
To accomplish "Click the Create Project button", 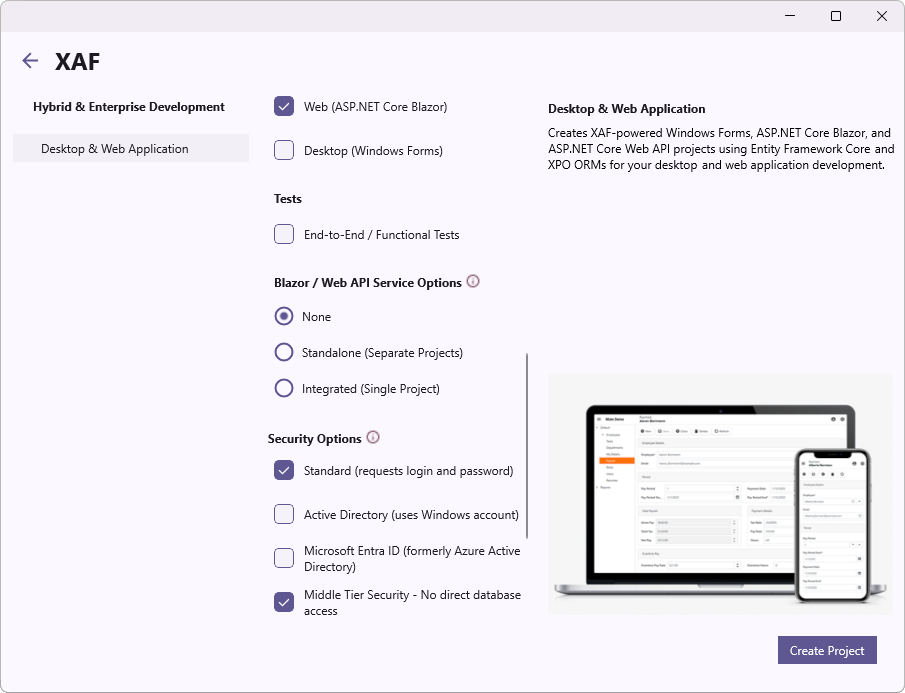I will point(827,650).
